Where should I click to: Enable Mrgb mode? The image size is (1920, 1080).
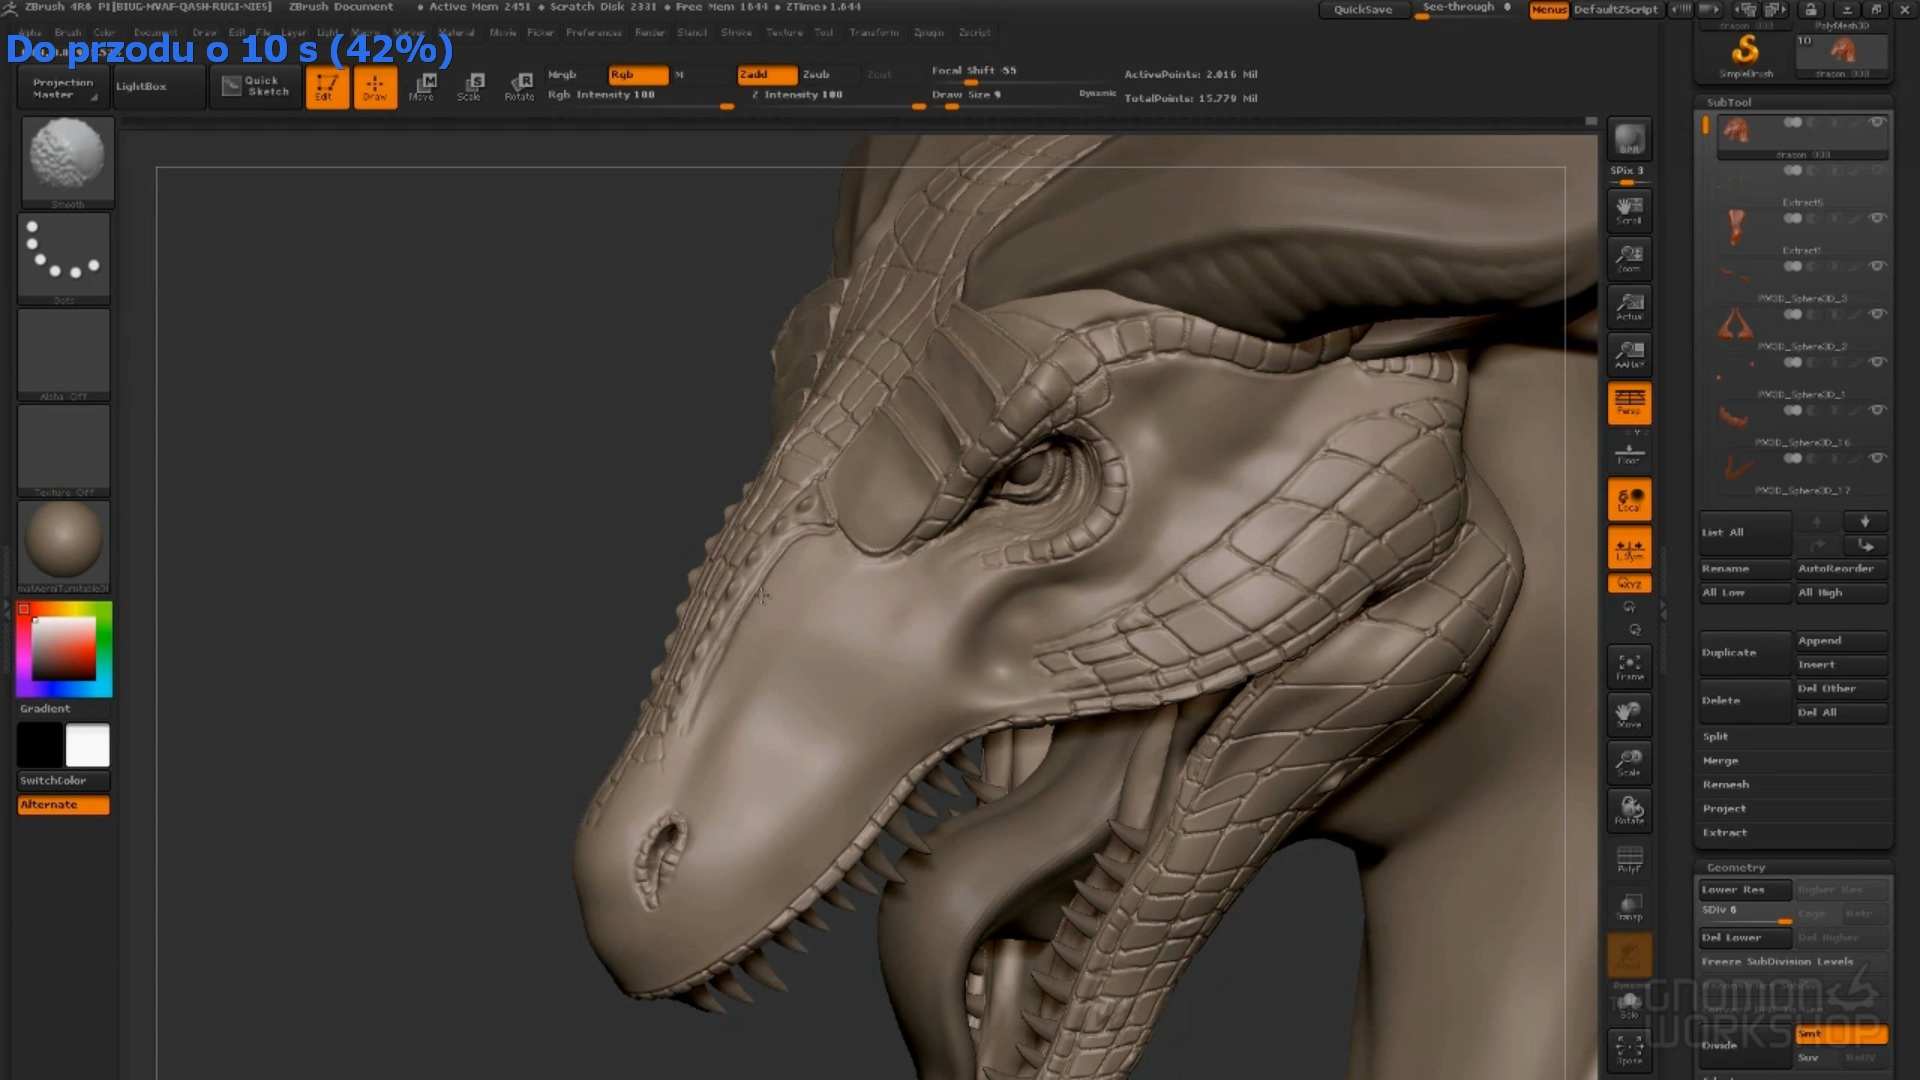tap(562, 75)
